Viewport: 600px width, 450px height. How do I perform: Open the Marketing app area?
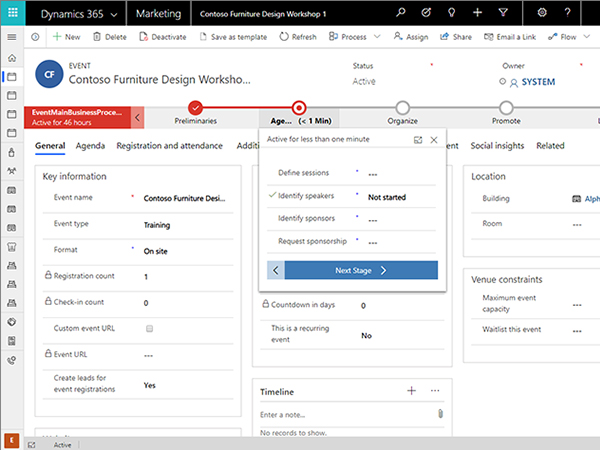coord(158,14)
